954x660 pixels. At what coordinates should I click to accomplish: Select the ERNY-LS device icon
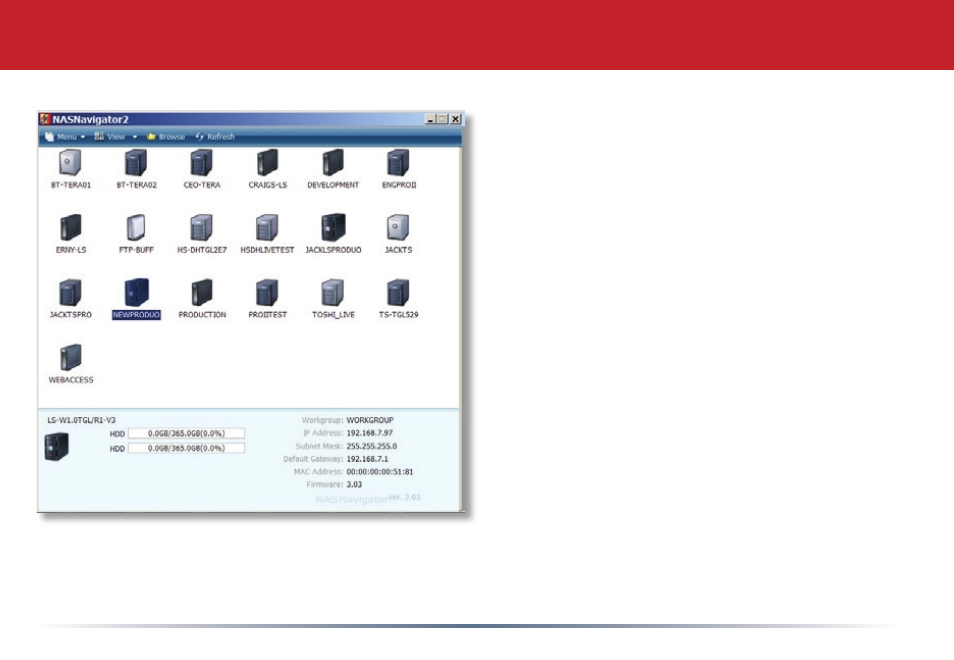tap(71, 228)
